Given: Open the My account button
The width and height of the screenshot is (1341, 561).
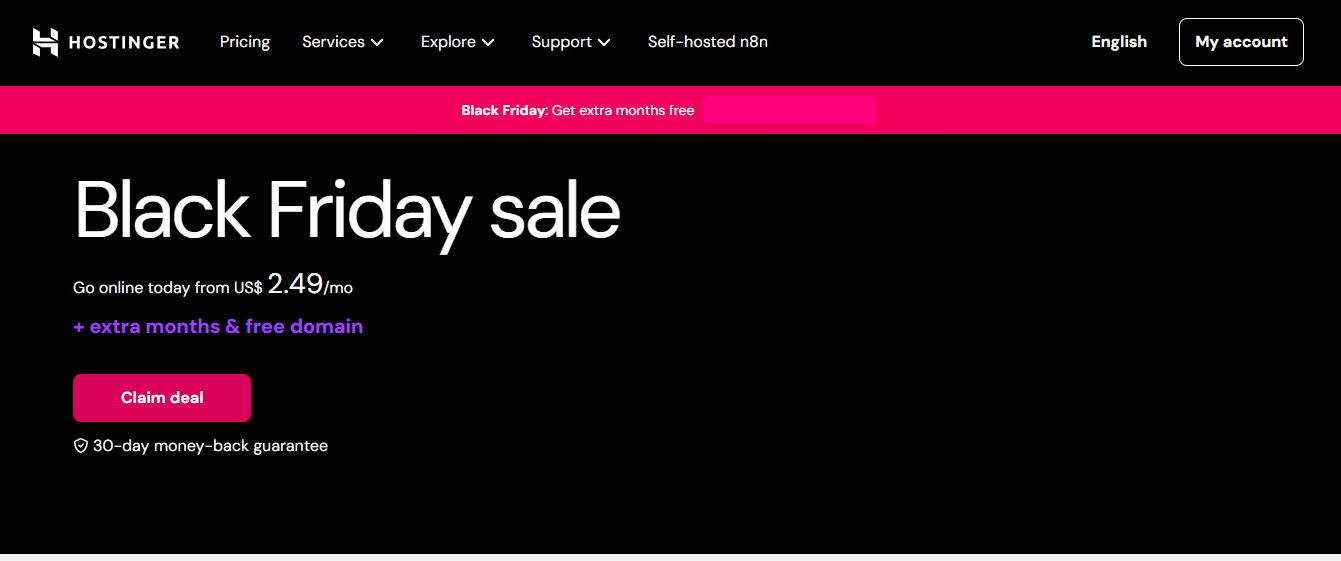Looking at the screenshot, I should point(1241,42).
